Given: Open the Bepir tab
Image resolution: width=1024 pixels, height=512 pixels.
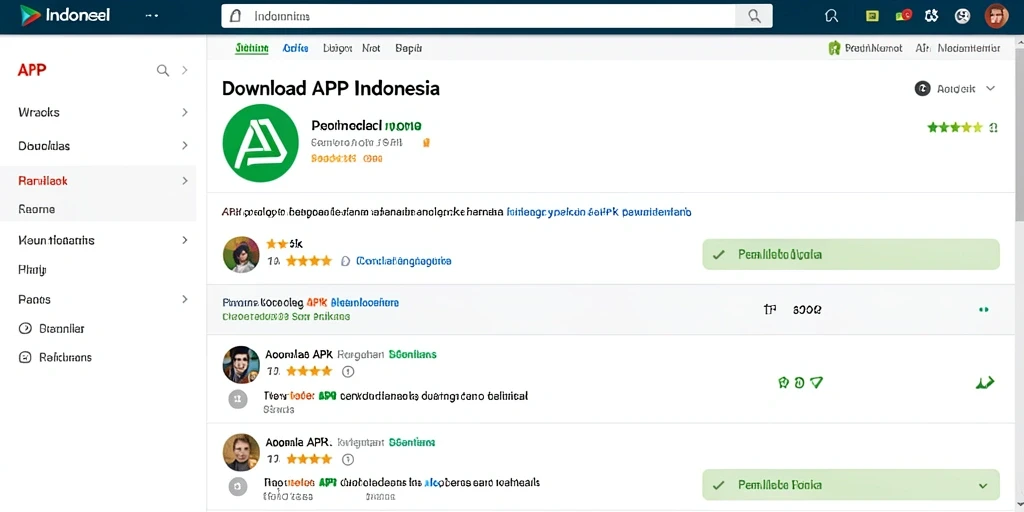Looking at the screenshot, I should 408,48.
